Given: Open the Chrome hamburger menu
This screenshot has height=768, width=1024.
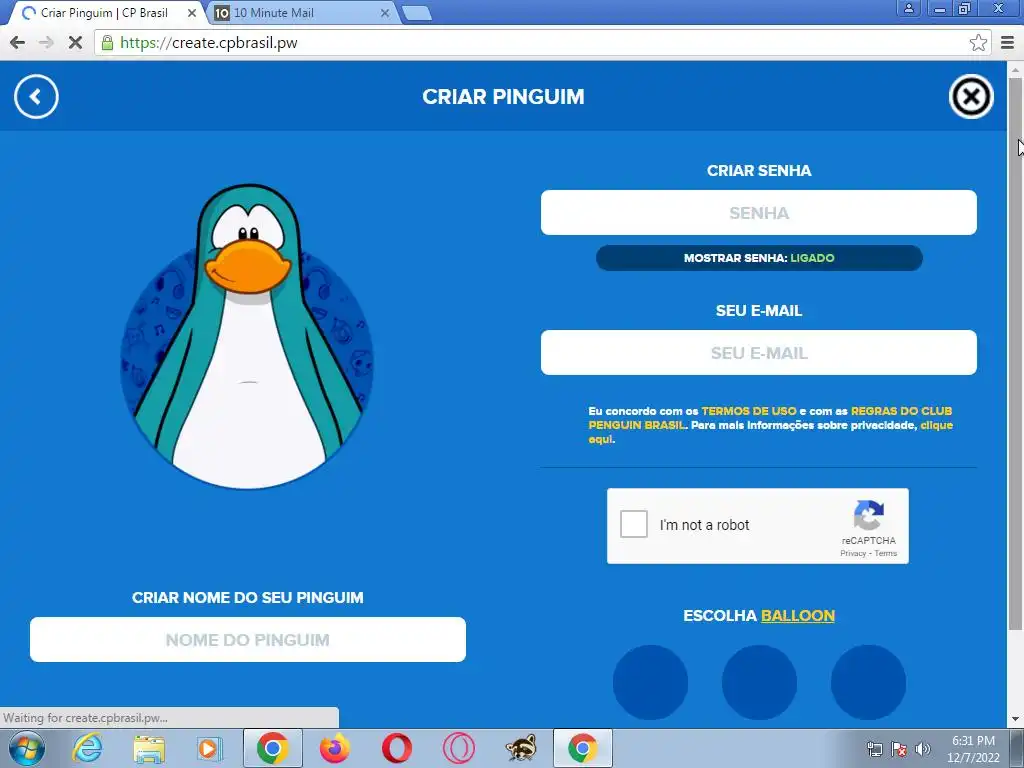Looking at the screenshot, I should click(x=1007, y=43).
